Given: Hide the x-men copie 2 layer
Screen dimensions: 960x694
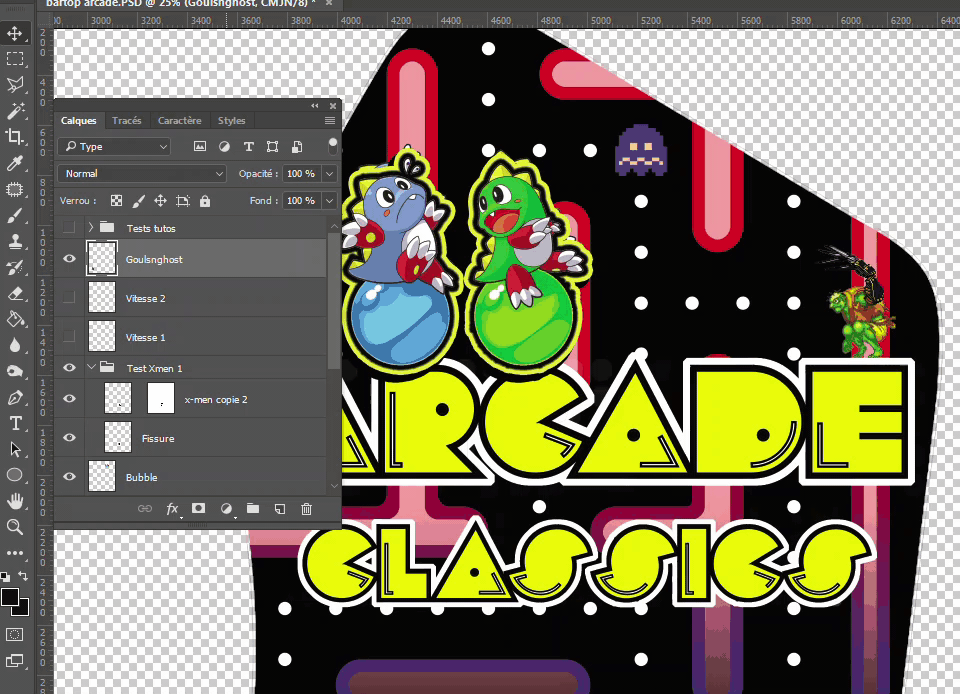Looking at the screenshot, I should [x=69, y=399].
